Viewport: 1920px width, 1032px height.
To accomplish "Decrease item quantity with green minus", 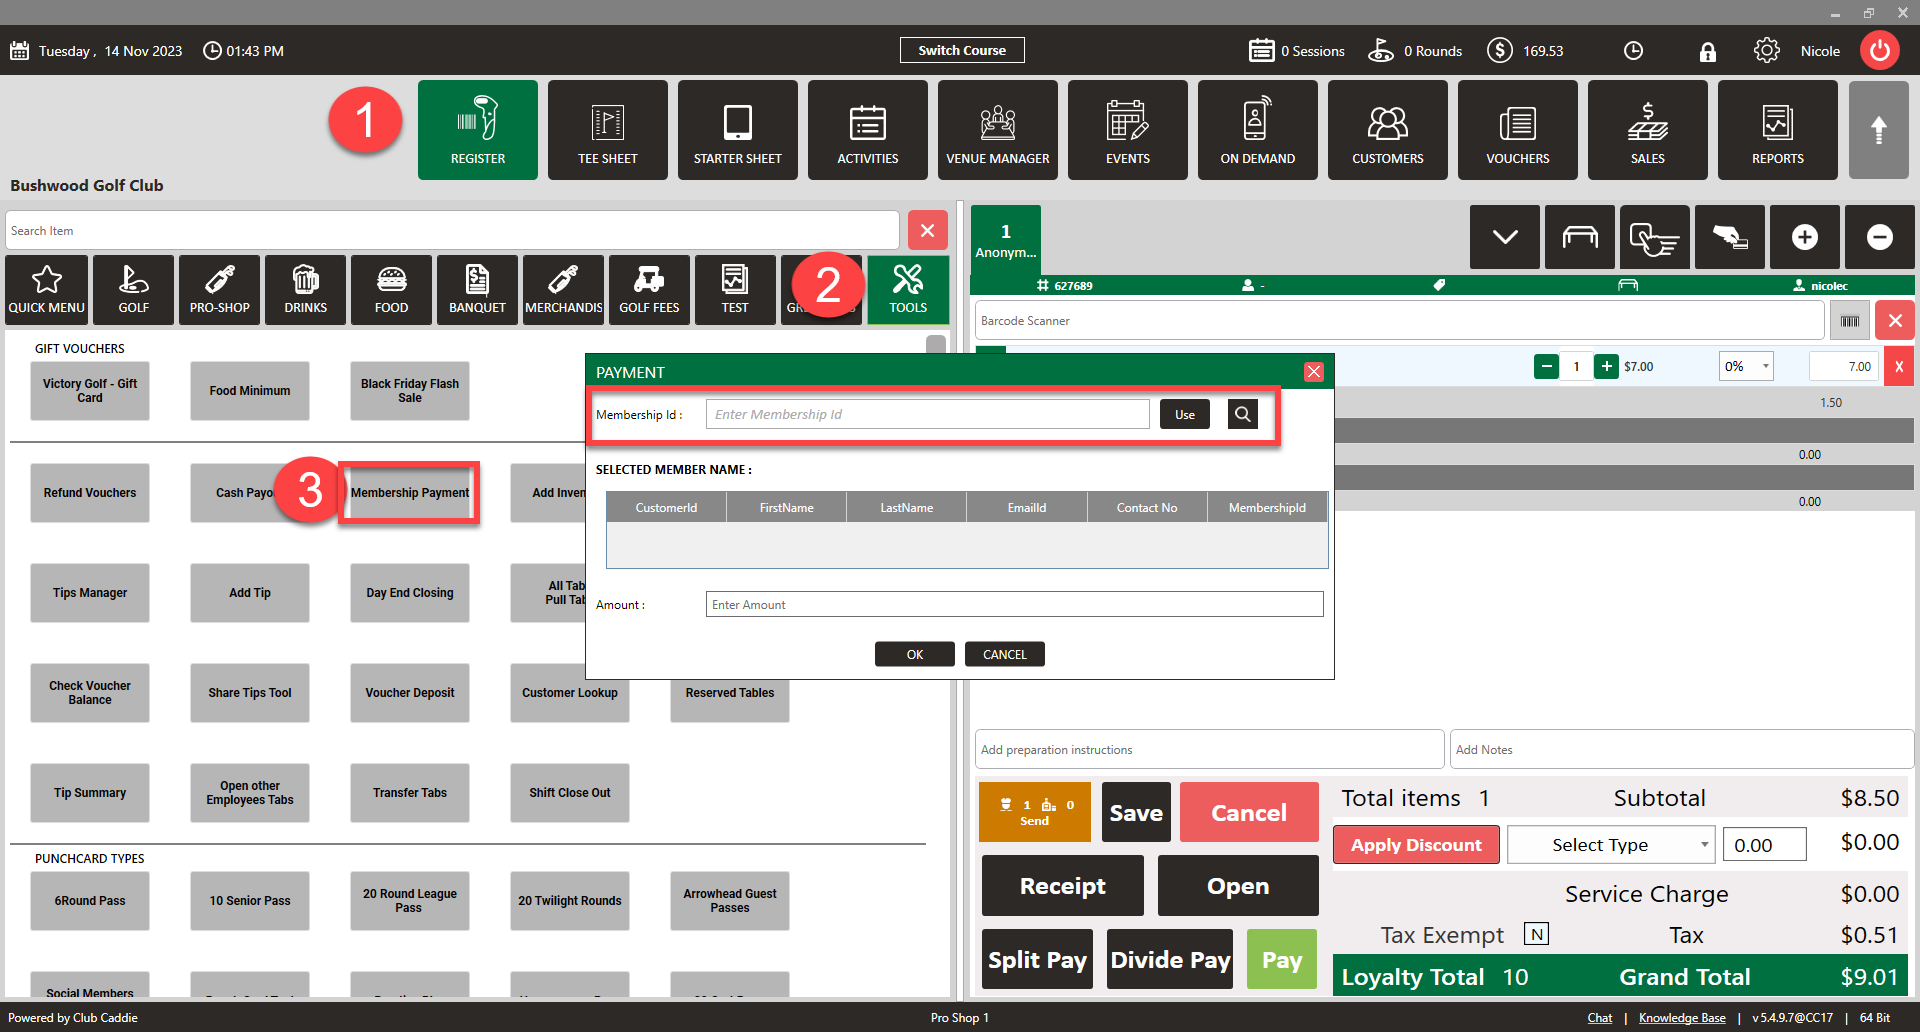I will tap(1546, 366).
